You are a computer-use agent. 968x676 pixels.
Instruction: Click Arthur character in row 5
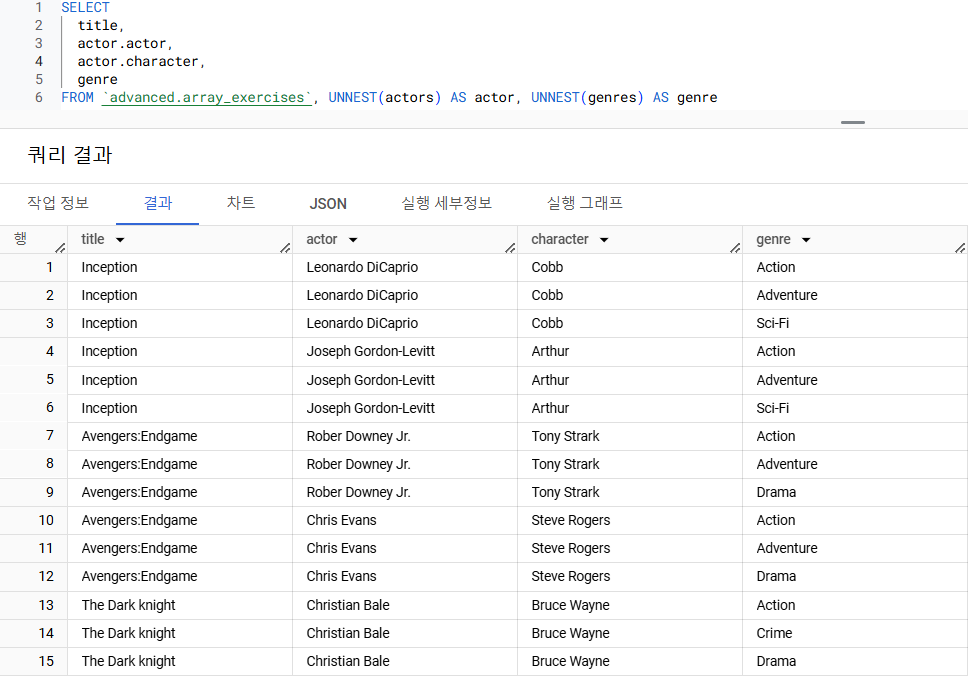[550, 380]
